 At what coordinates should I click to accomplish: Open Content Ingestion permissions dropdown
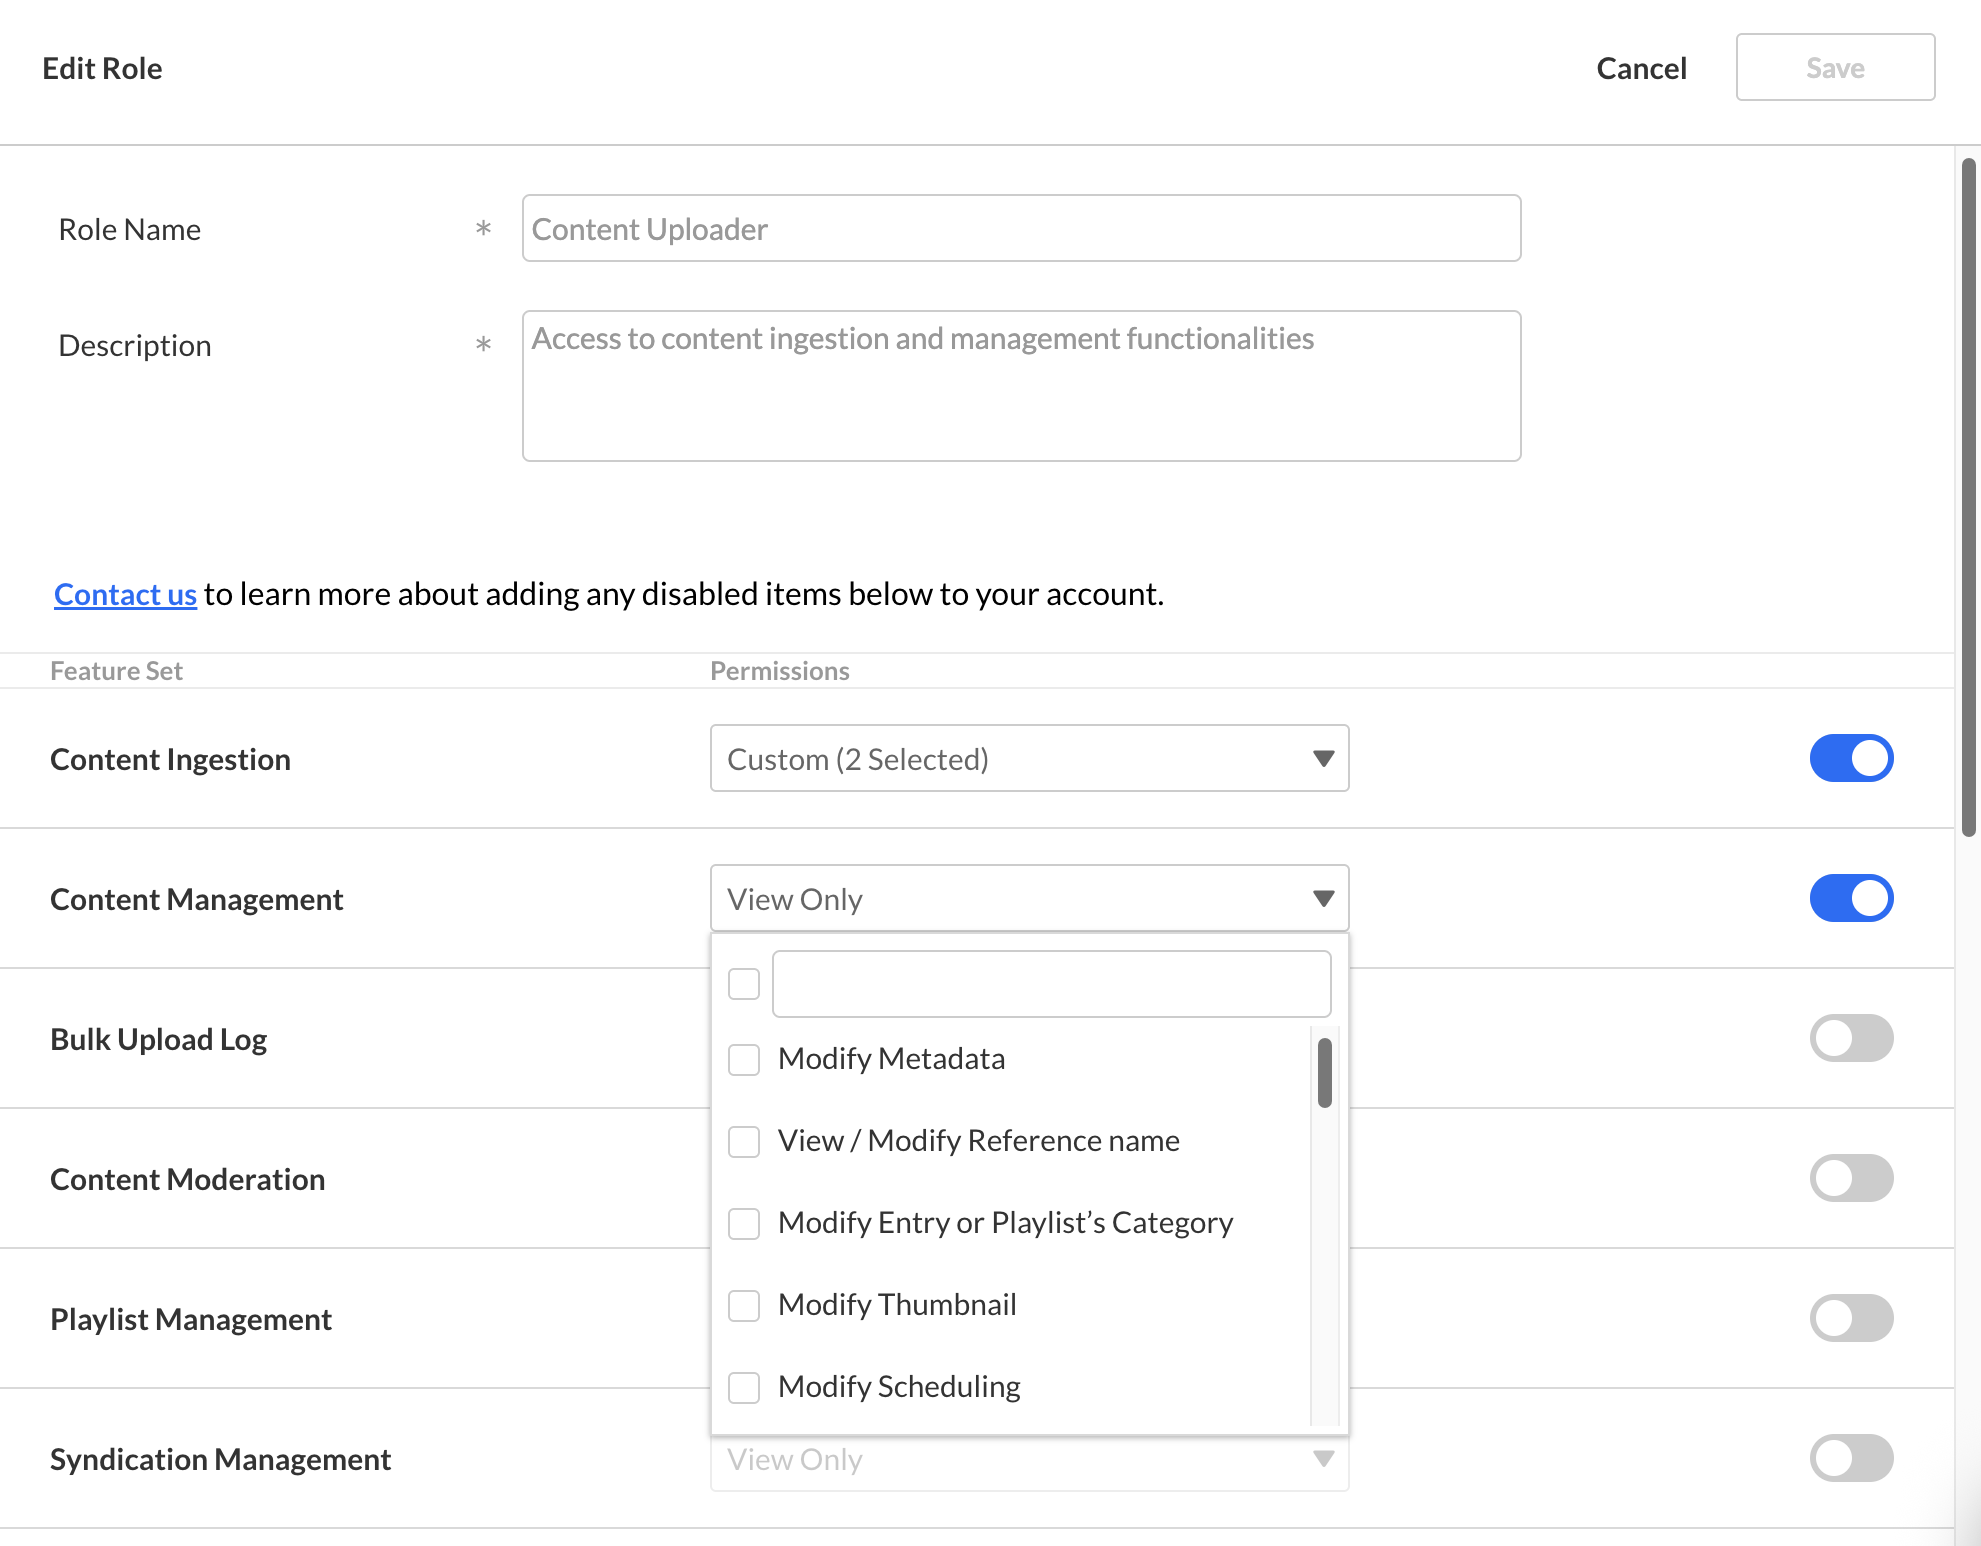(x=1029, y=758)
